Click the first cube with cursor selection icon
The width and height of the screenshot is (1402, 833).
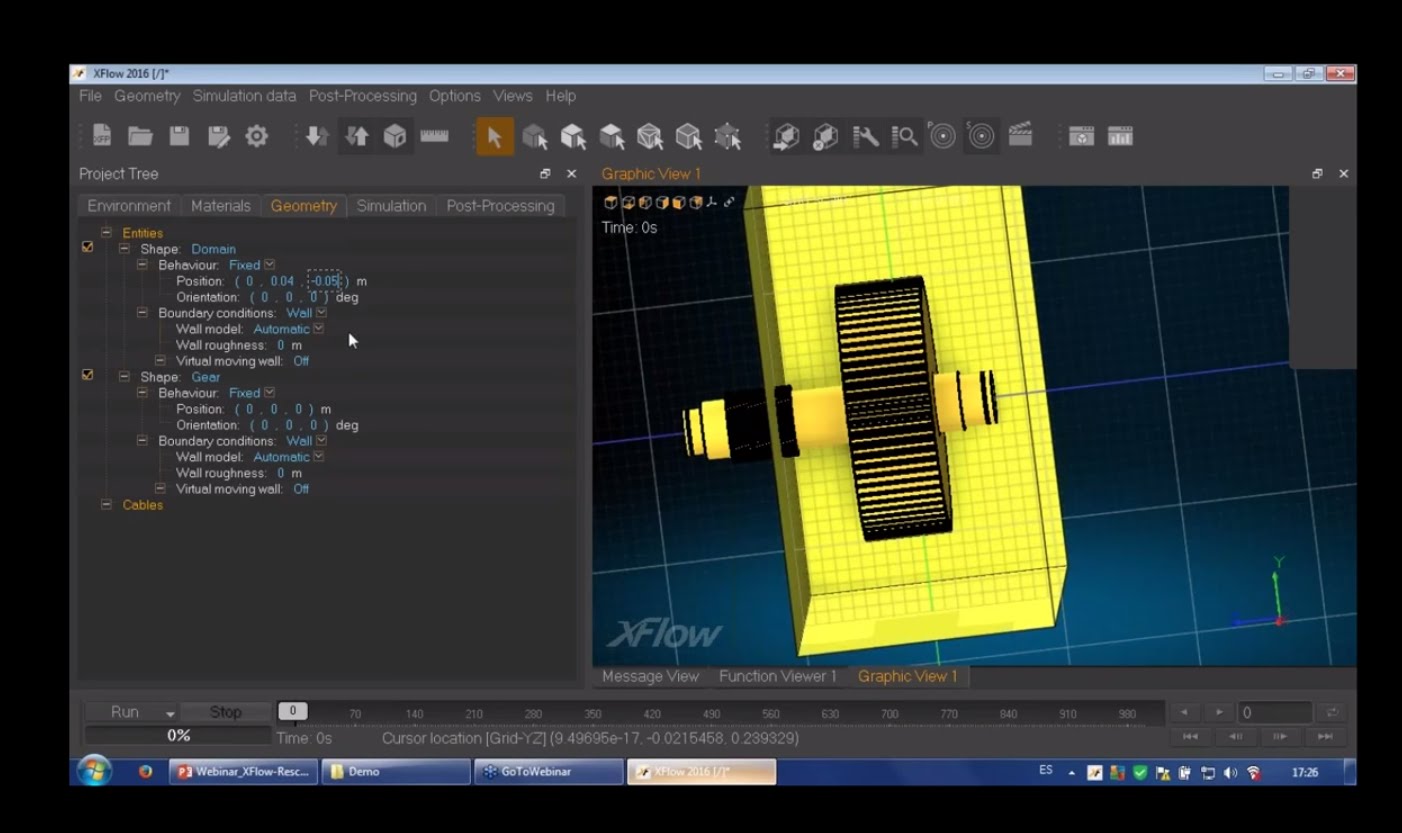pyautogui.click(x=534, y=137)
